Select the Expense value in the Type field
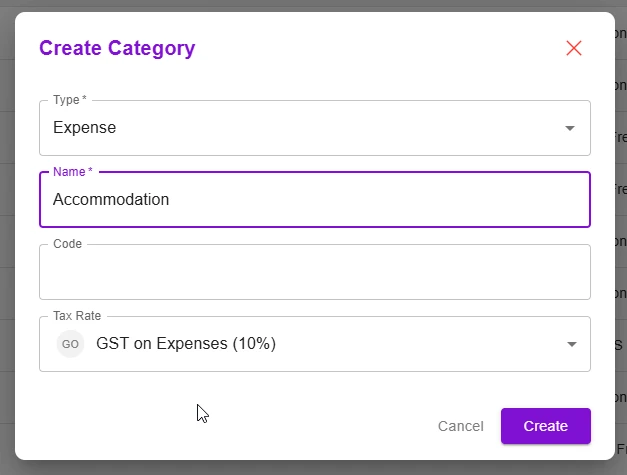 [x=85, y=128]
